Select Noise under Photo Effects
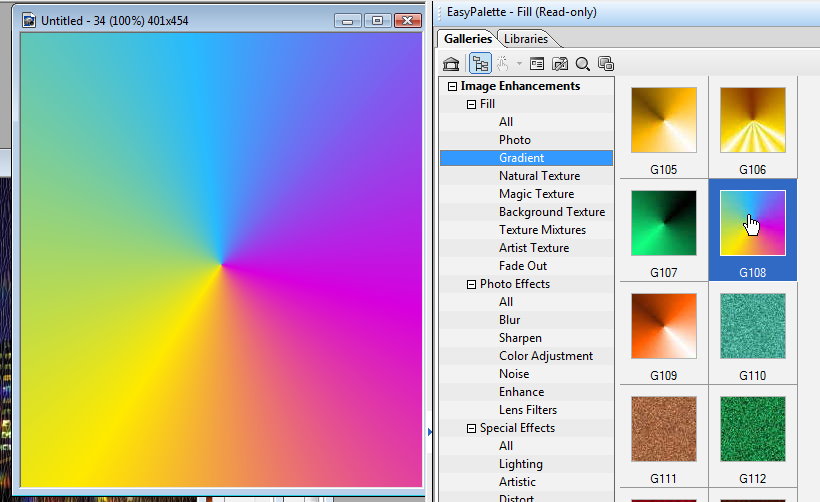Image resolution: width=820 pixels, height=502 pixels. click(514, 374)
